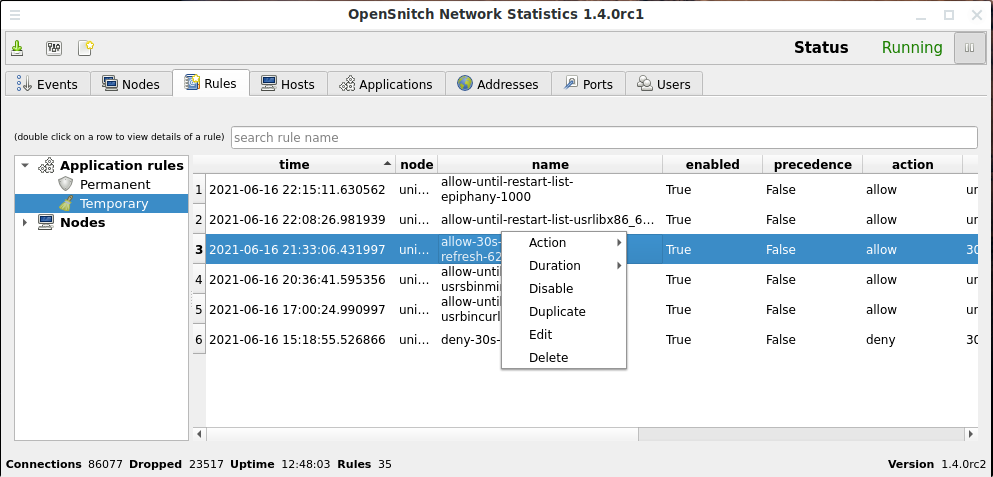Click the Addresses globe icon

point(465,84)
